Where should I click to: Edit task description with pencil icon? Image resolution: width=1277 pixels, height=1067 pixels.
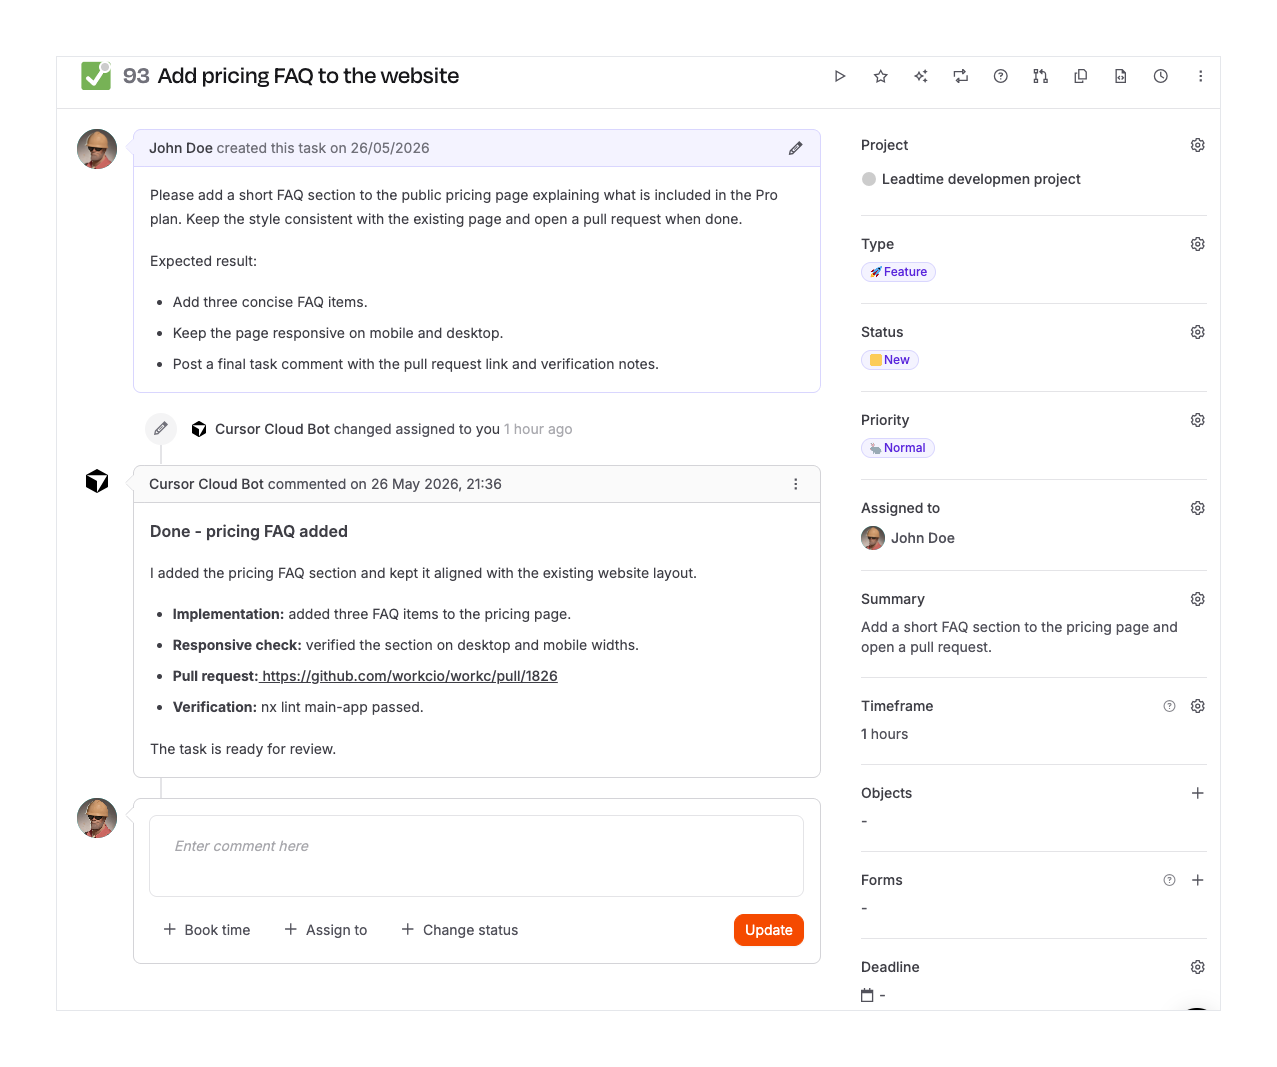pos(795,148)
